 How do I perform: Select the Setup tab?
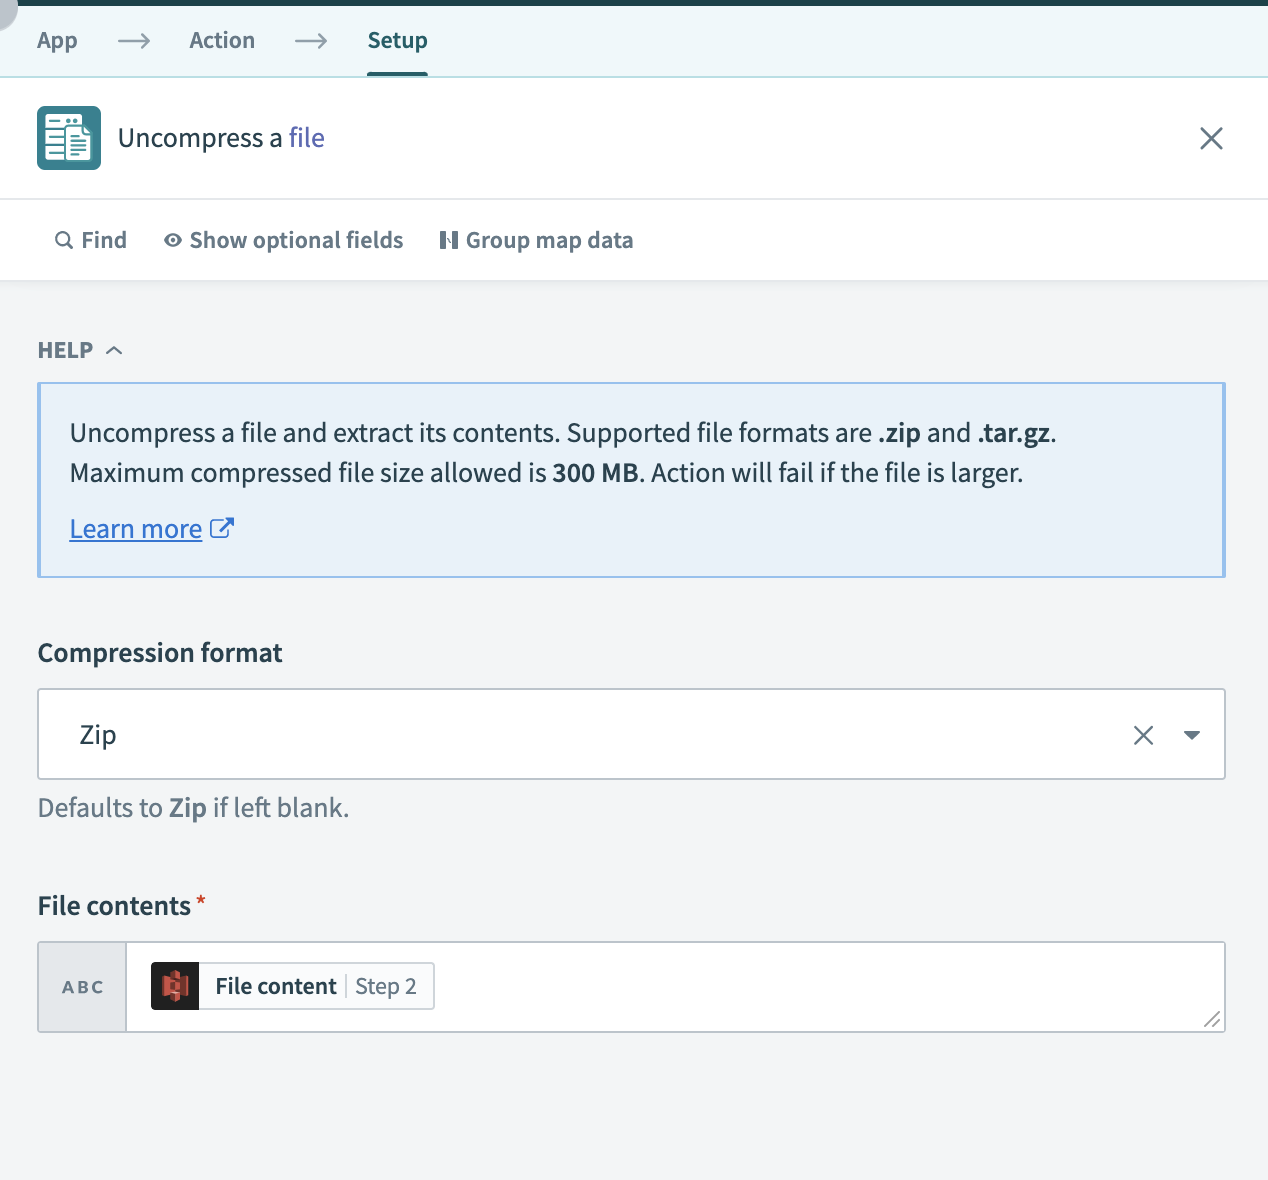(x=397, y=40)
